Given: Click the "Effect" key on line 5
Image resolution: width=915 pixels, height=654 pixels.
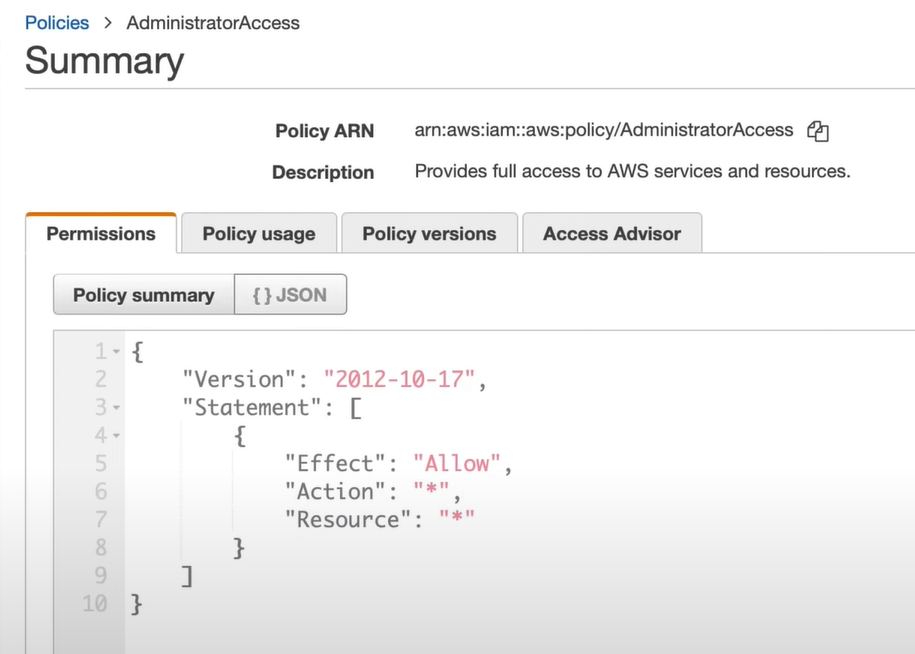Looking at the screenshot, I should coord(336,464).
